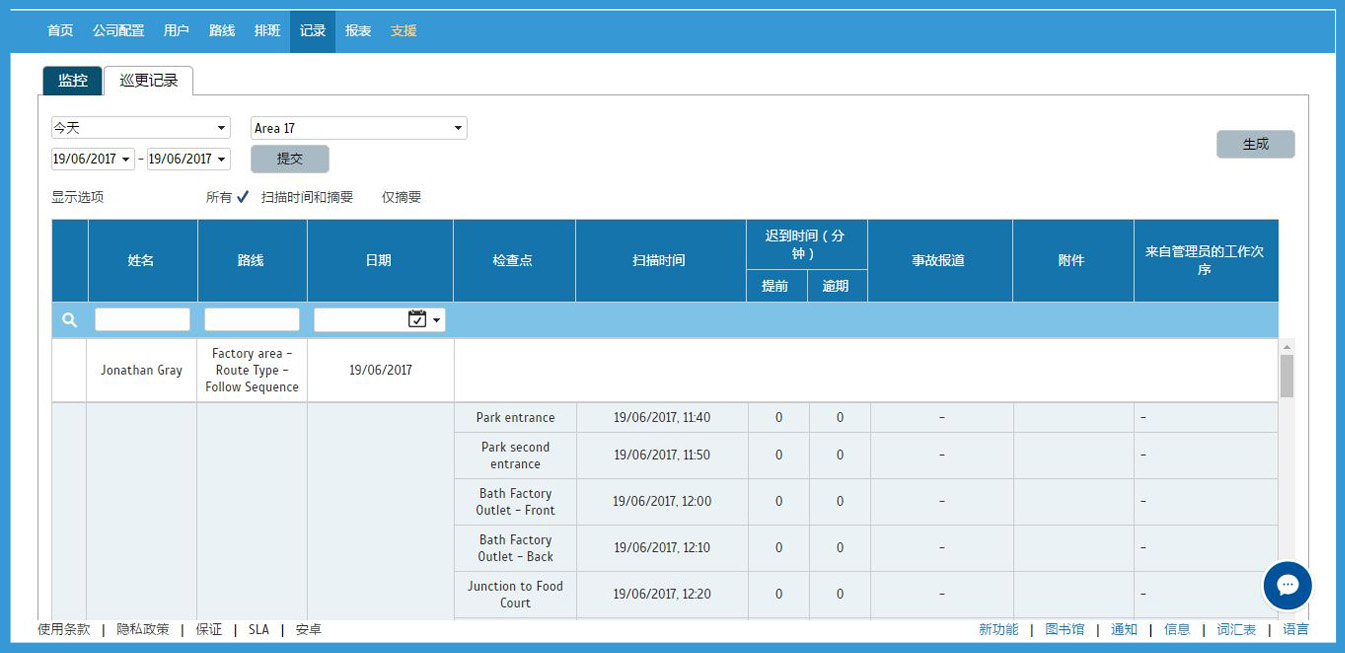Open the Area 17 dropdown

(358, 128)
